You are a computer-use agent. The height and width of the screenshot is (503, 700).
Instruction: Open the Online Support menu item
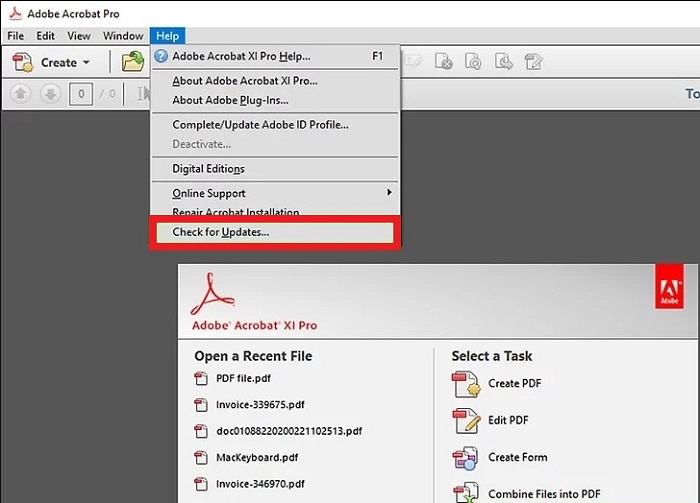pos(275,193)
